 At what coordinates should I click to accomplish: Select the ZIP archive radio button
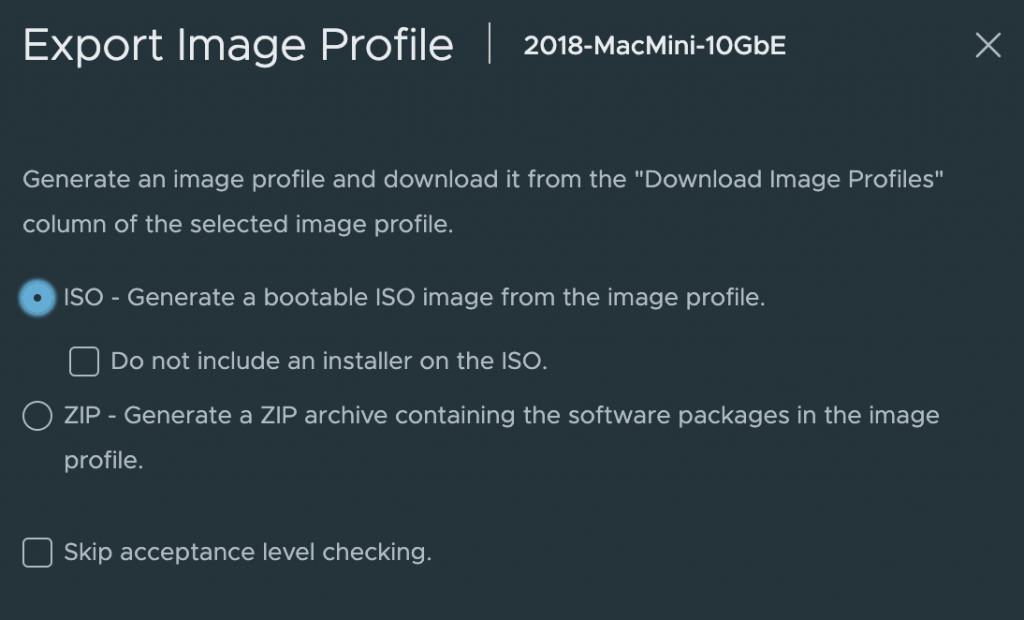[37, 416]
